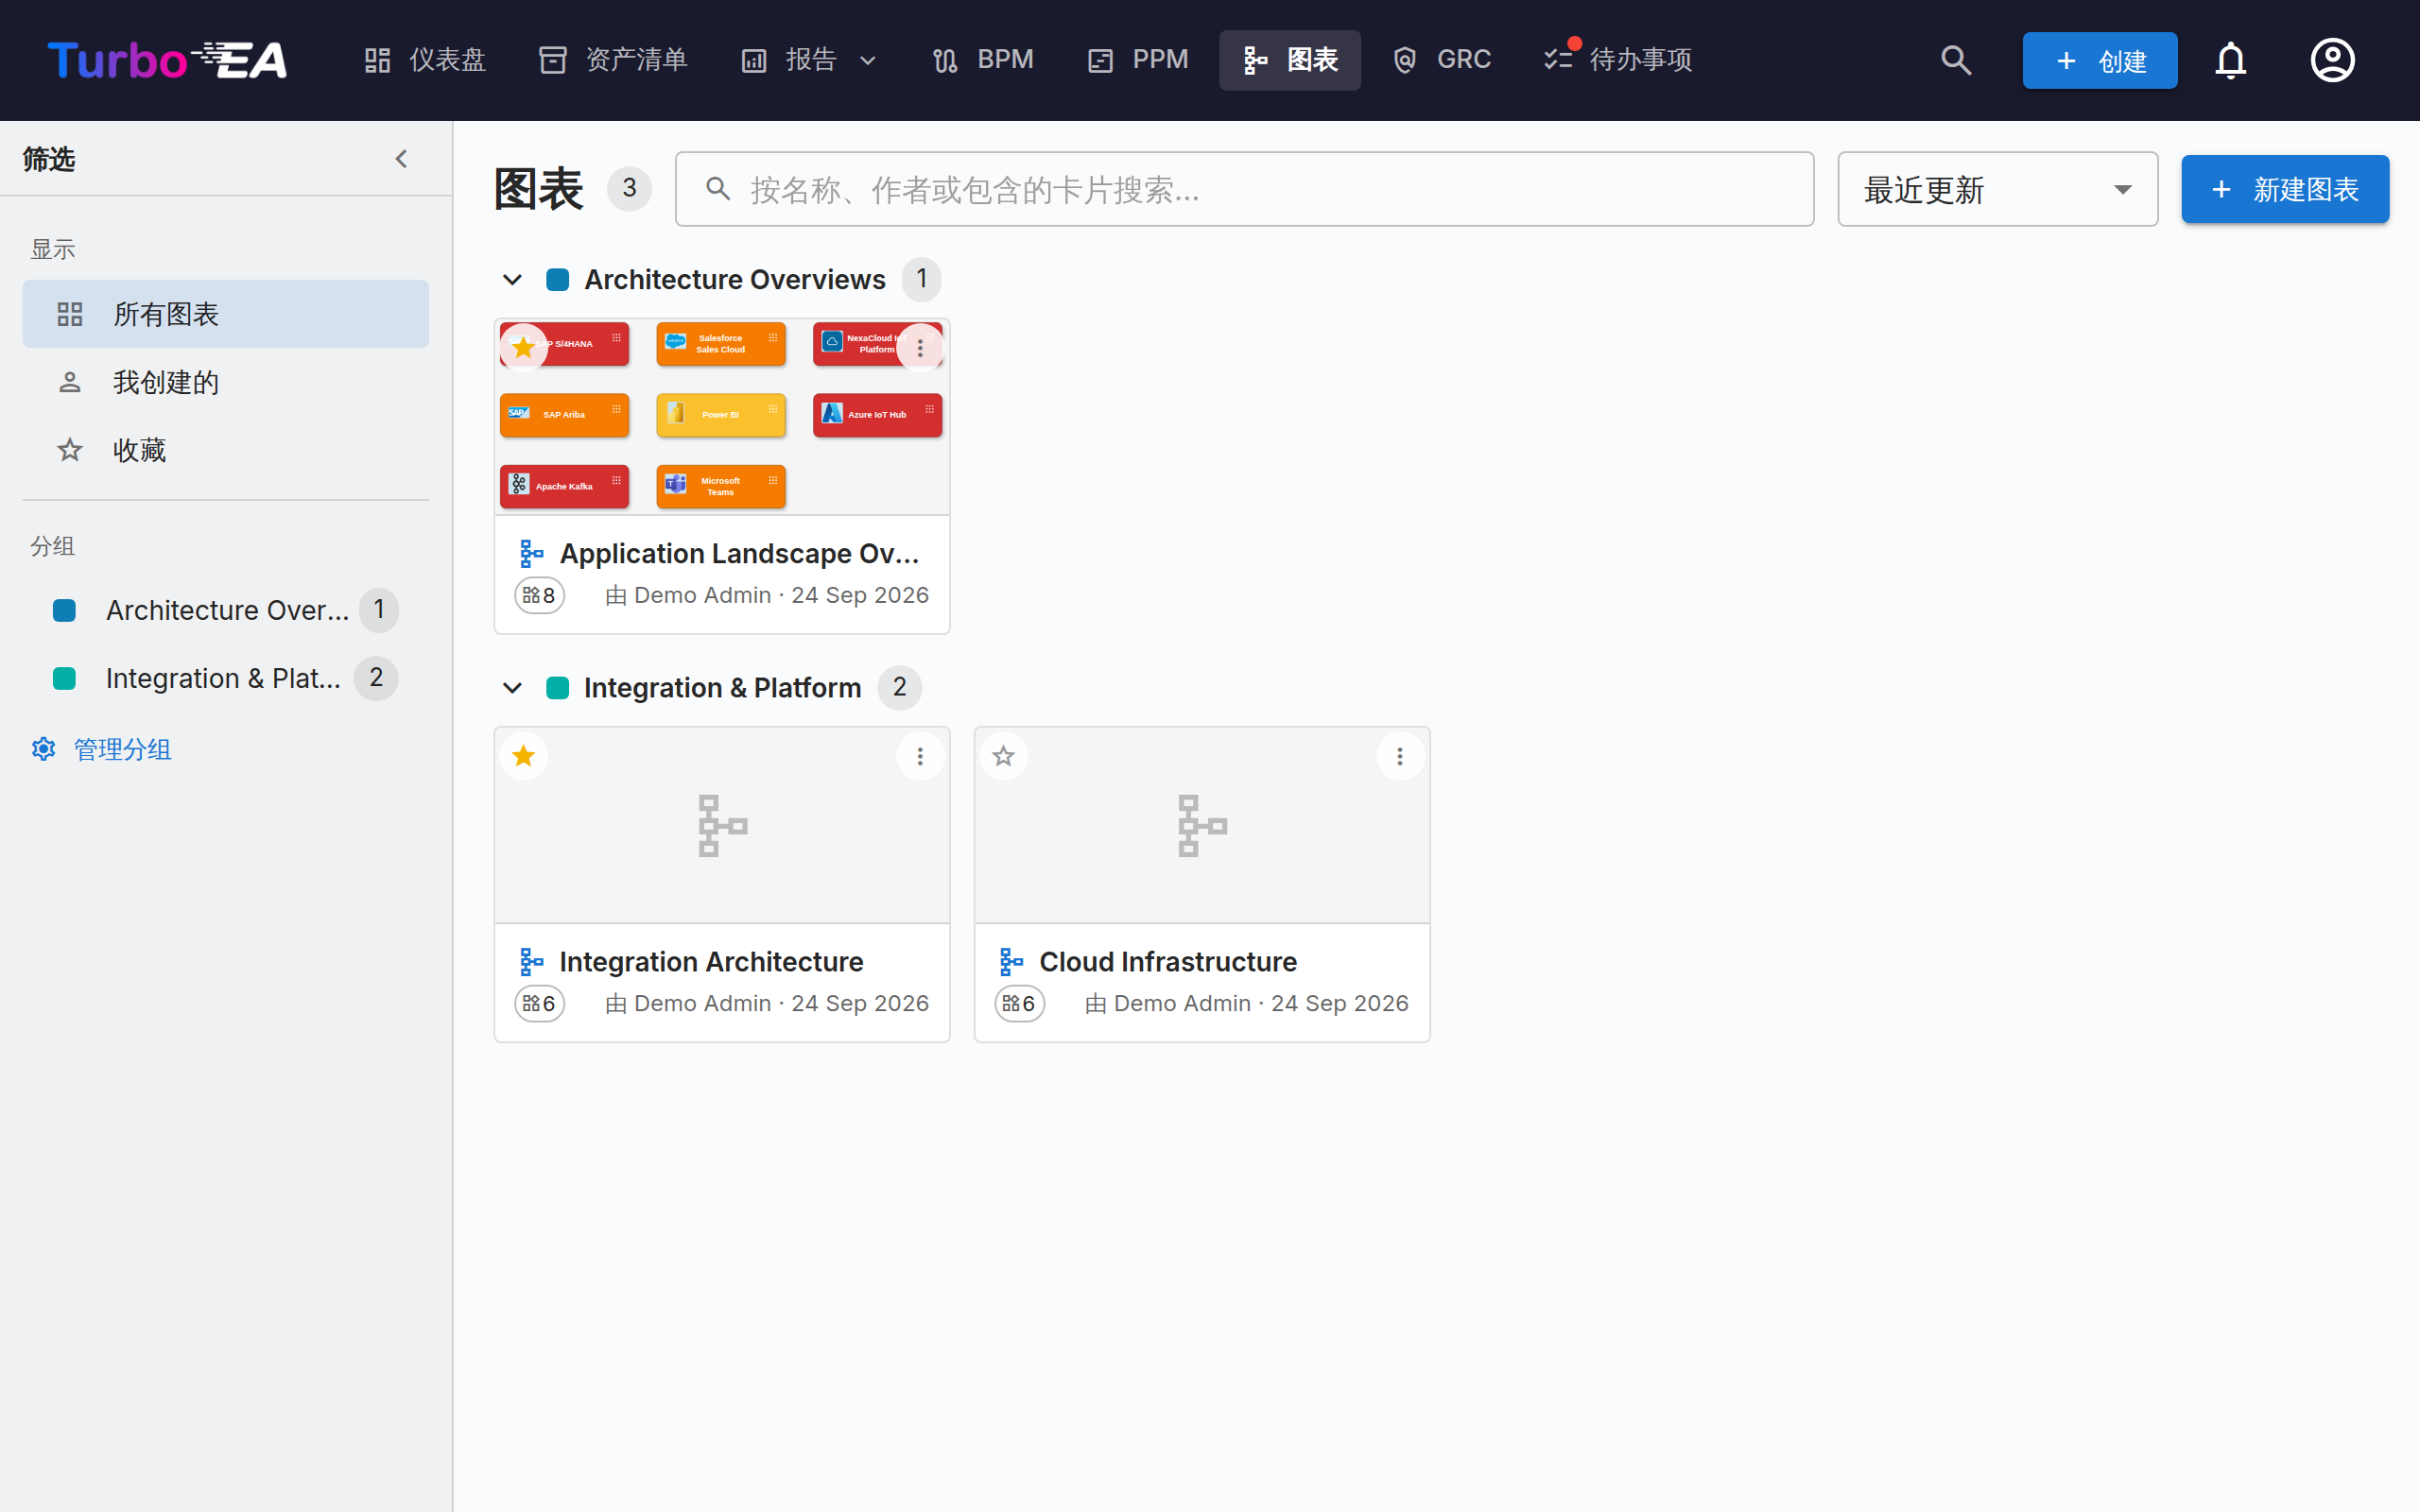Collapse the Integration & Platform group
Viewport: 2420px width, 1512px height.
click(x=512, y=688)
